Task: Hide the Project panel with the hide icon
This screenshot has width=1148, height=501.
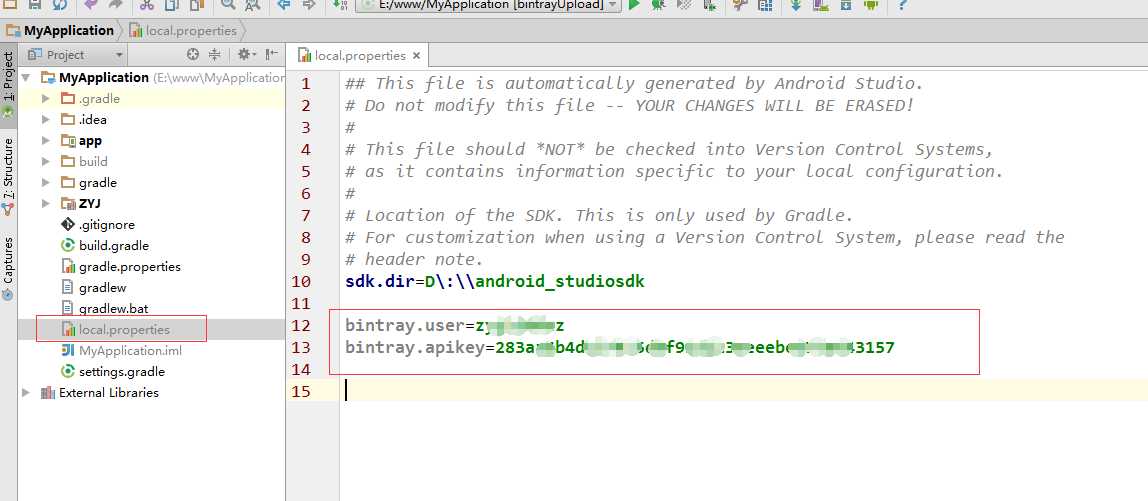Action: pyautogui.click(x=272, y=54)
